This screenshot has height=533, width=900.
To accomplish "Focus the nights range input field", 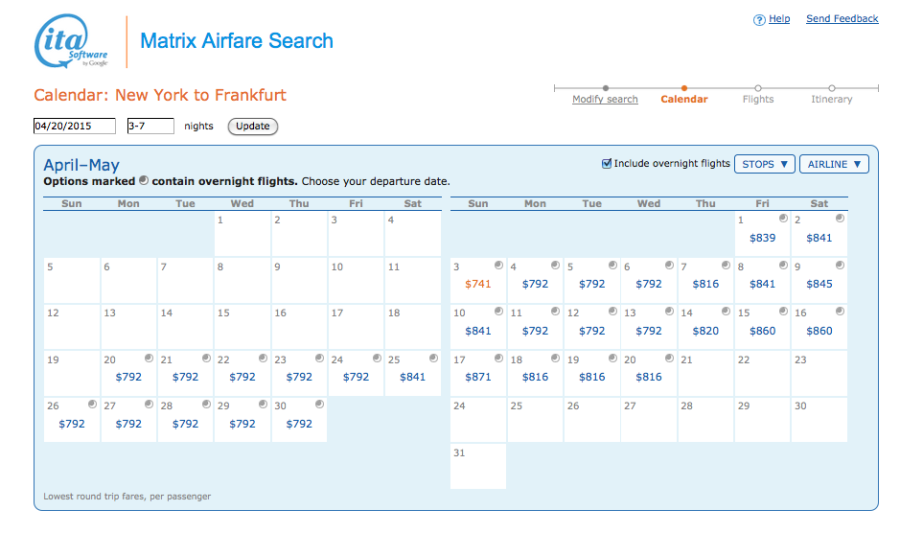I will 150,126.
